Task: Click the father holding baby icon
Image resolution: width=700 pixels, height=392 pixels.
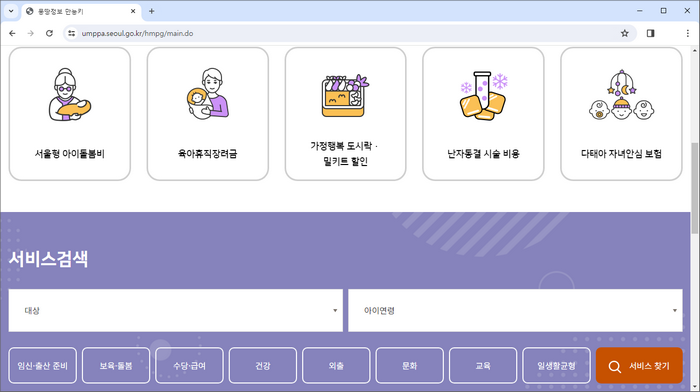Action: pos(208,94)
